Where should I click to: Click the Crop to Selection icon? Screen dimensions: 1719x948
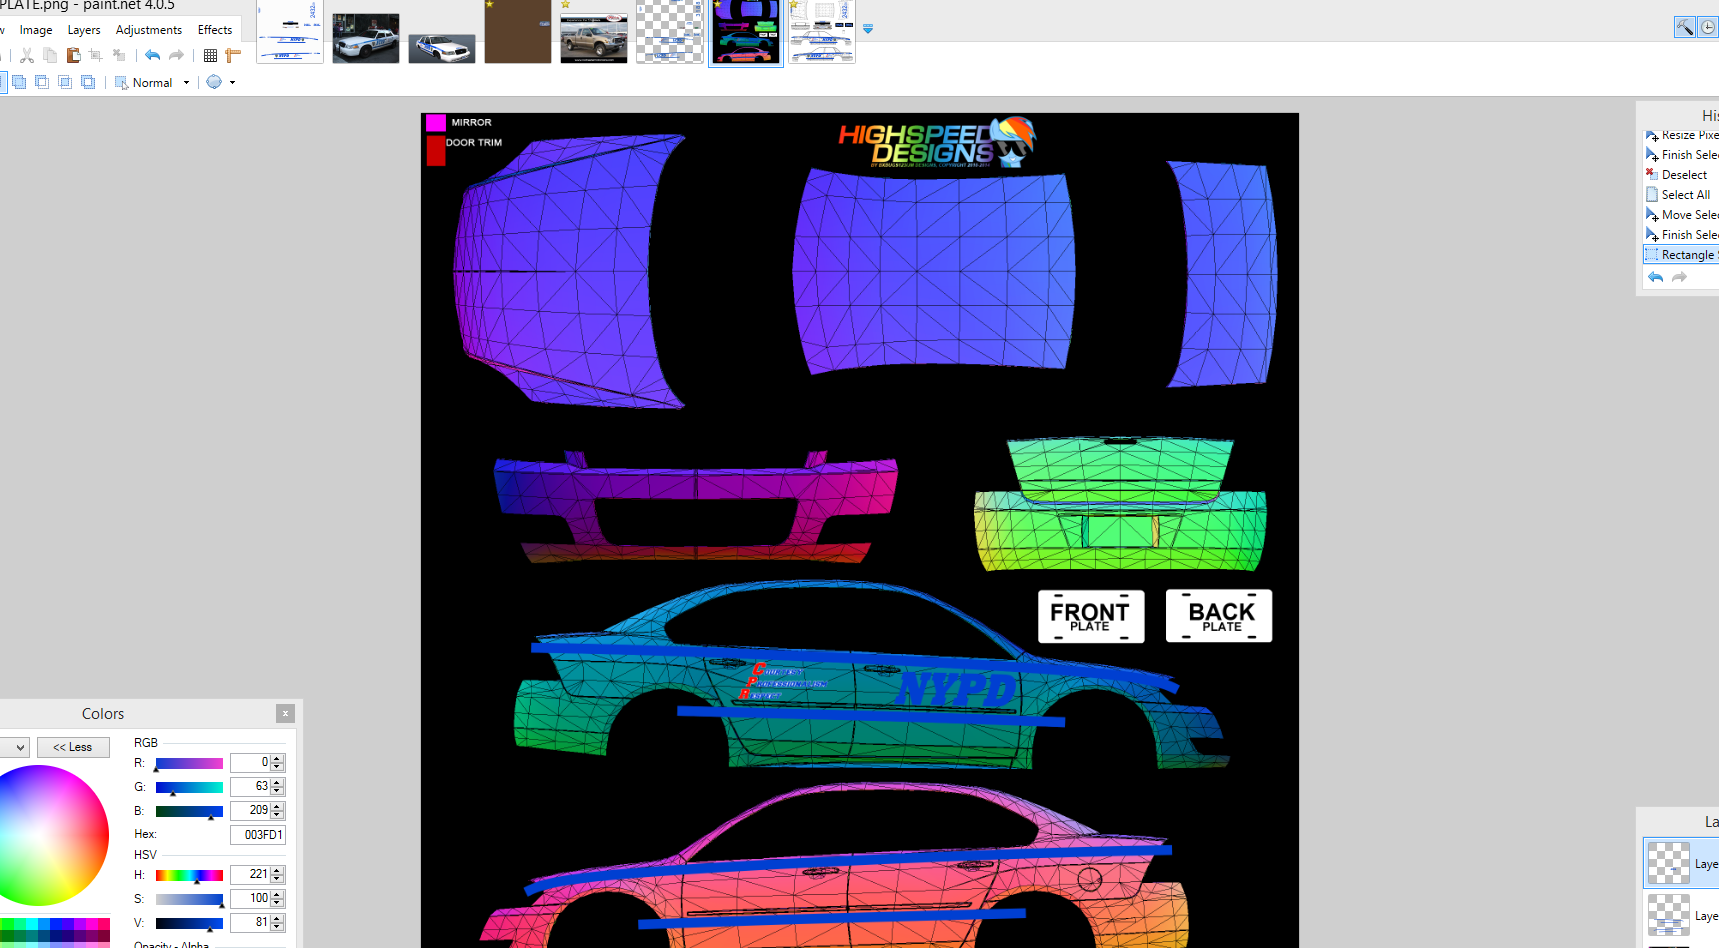click(96, 56)
